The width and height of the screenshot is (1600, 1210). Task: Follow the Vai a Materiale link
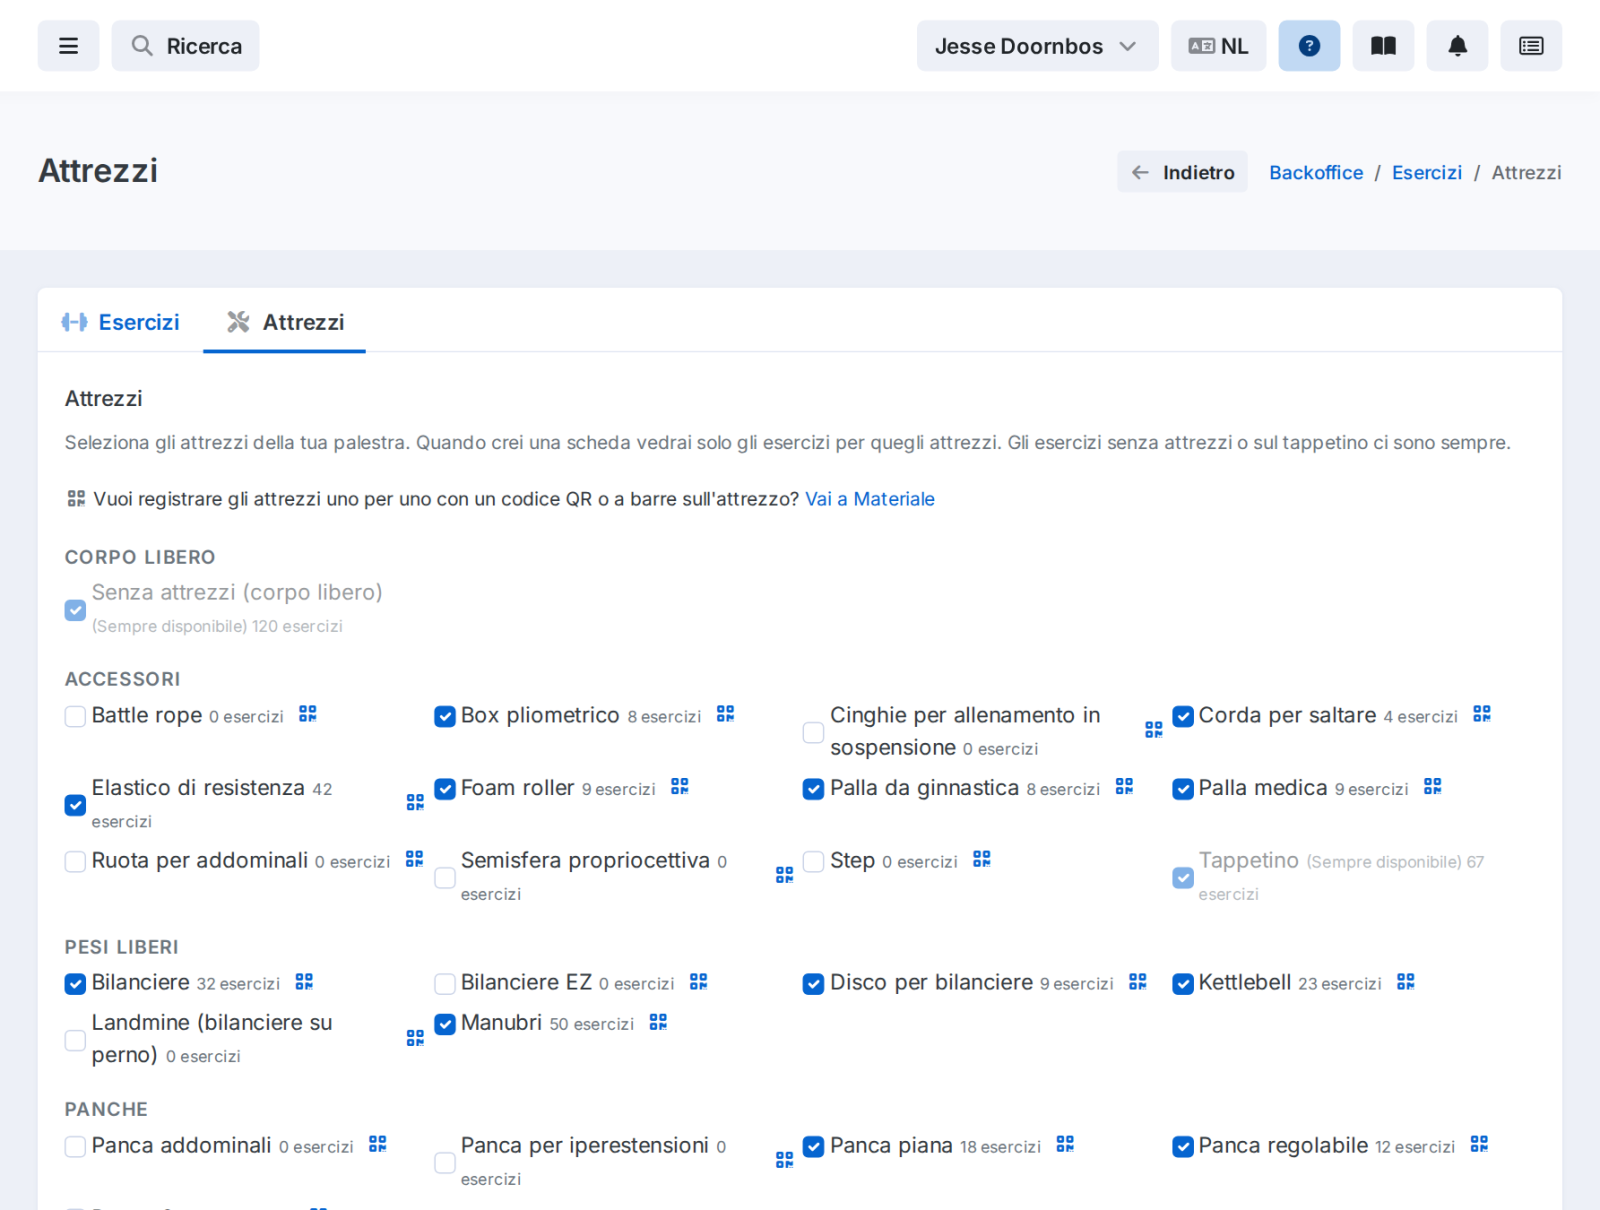click(870, 499)
